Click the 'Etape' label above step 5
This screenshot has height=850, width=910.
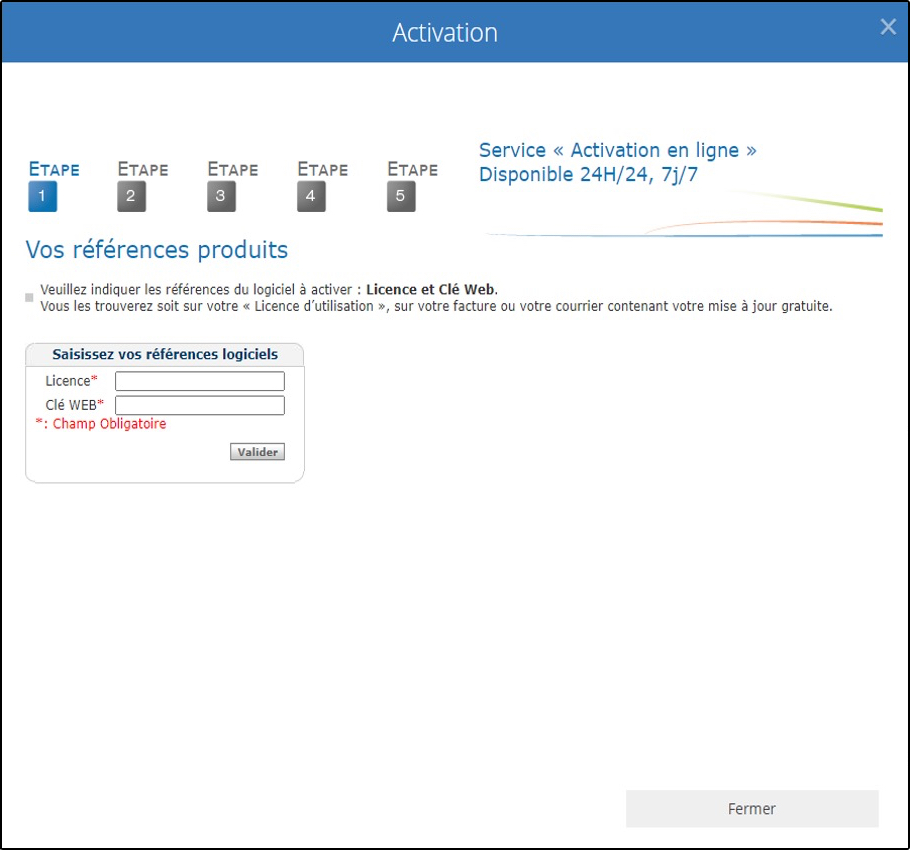(x=413, y=169)
